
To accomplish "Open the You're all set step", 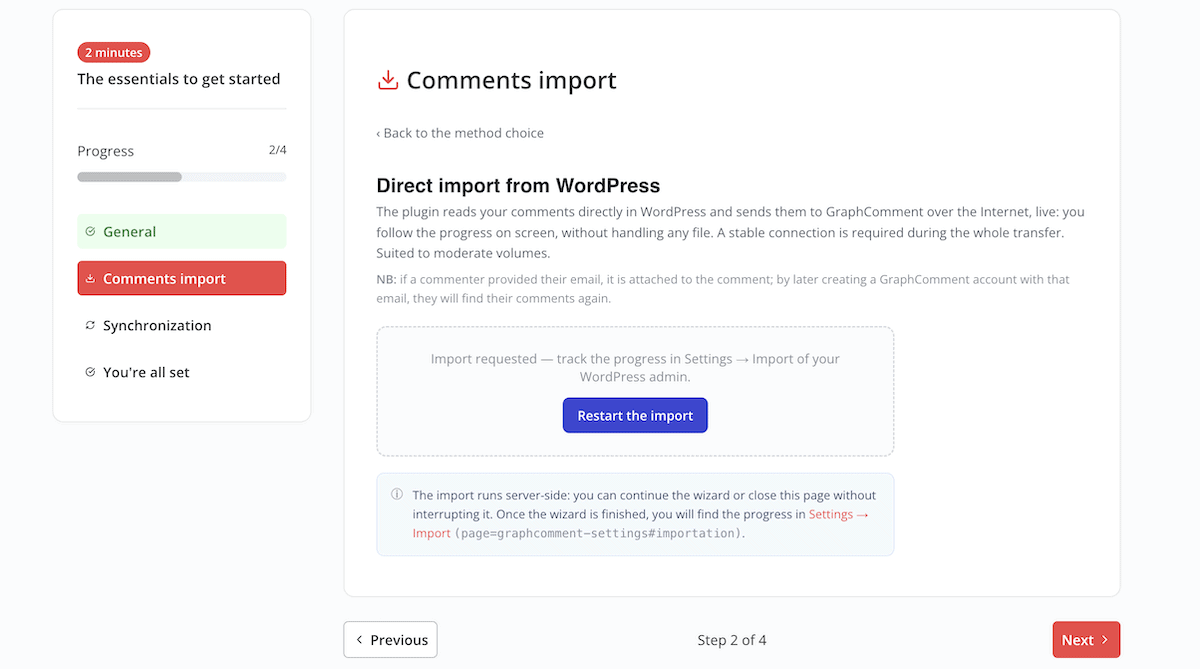I will (x=182, y=372).
